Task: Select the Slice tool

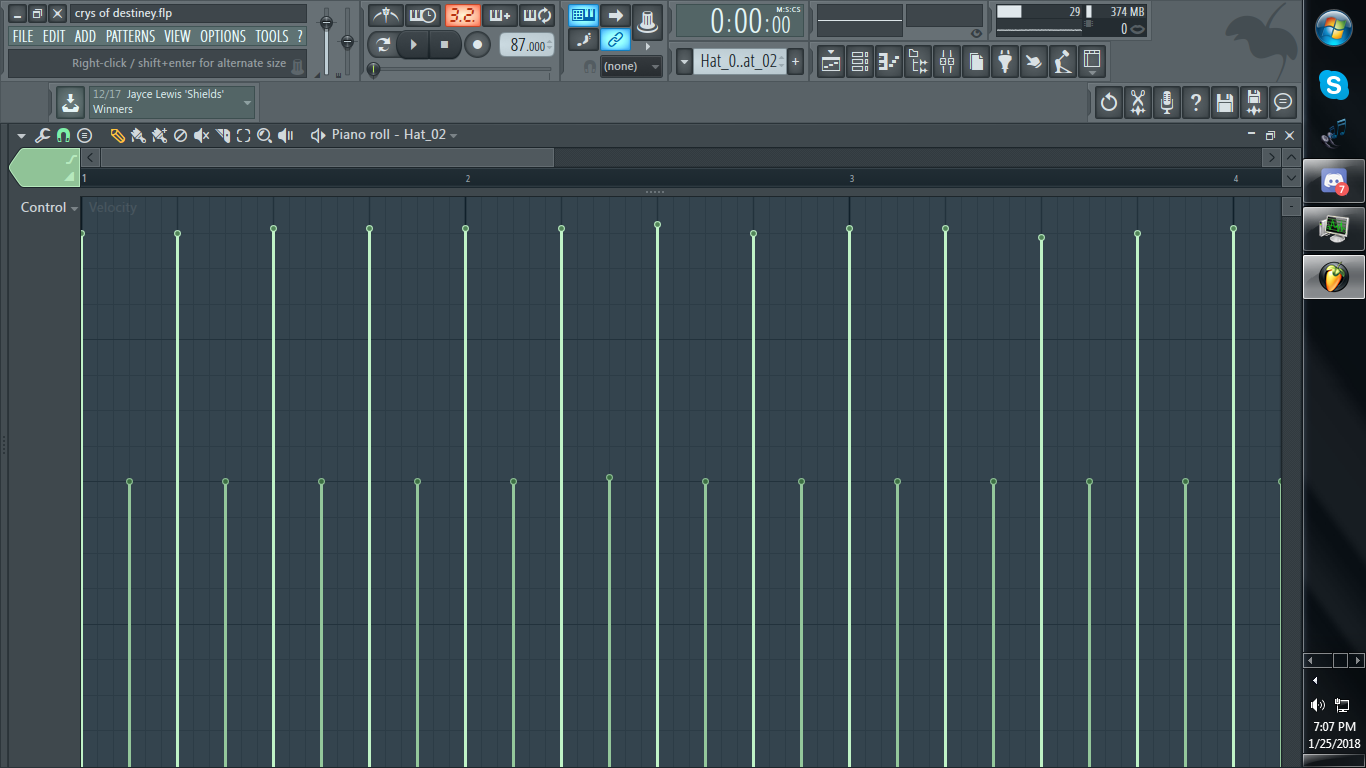Action: pyautogui.click(x=223, y=135)
